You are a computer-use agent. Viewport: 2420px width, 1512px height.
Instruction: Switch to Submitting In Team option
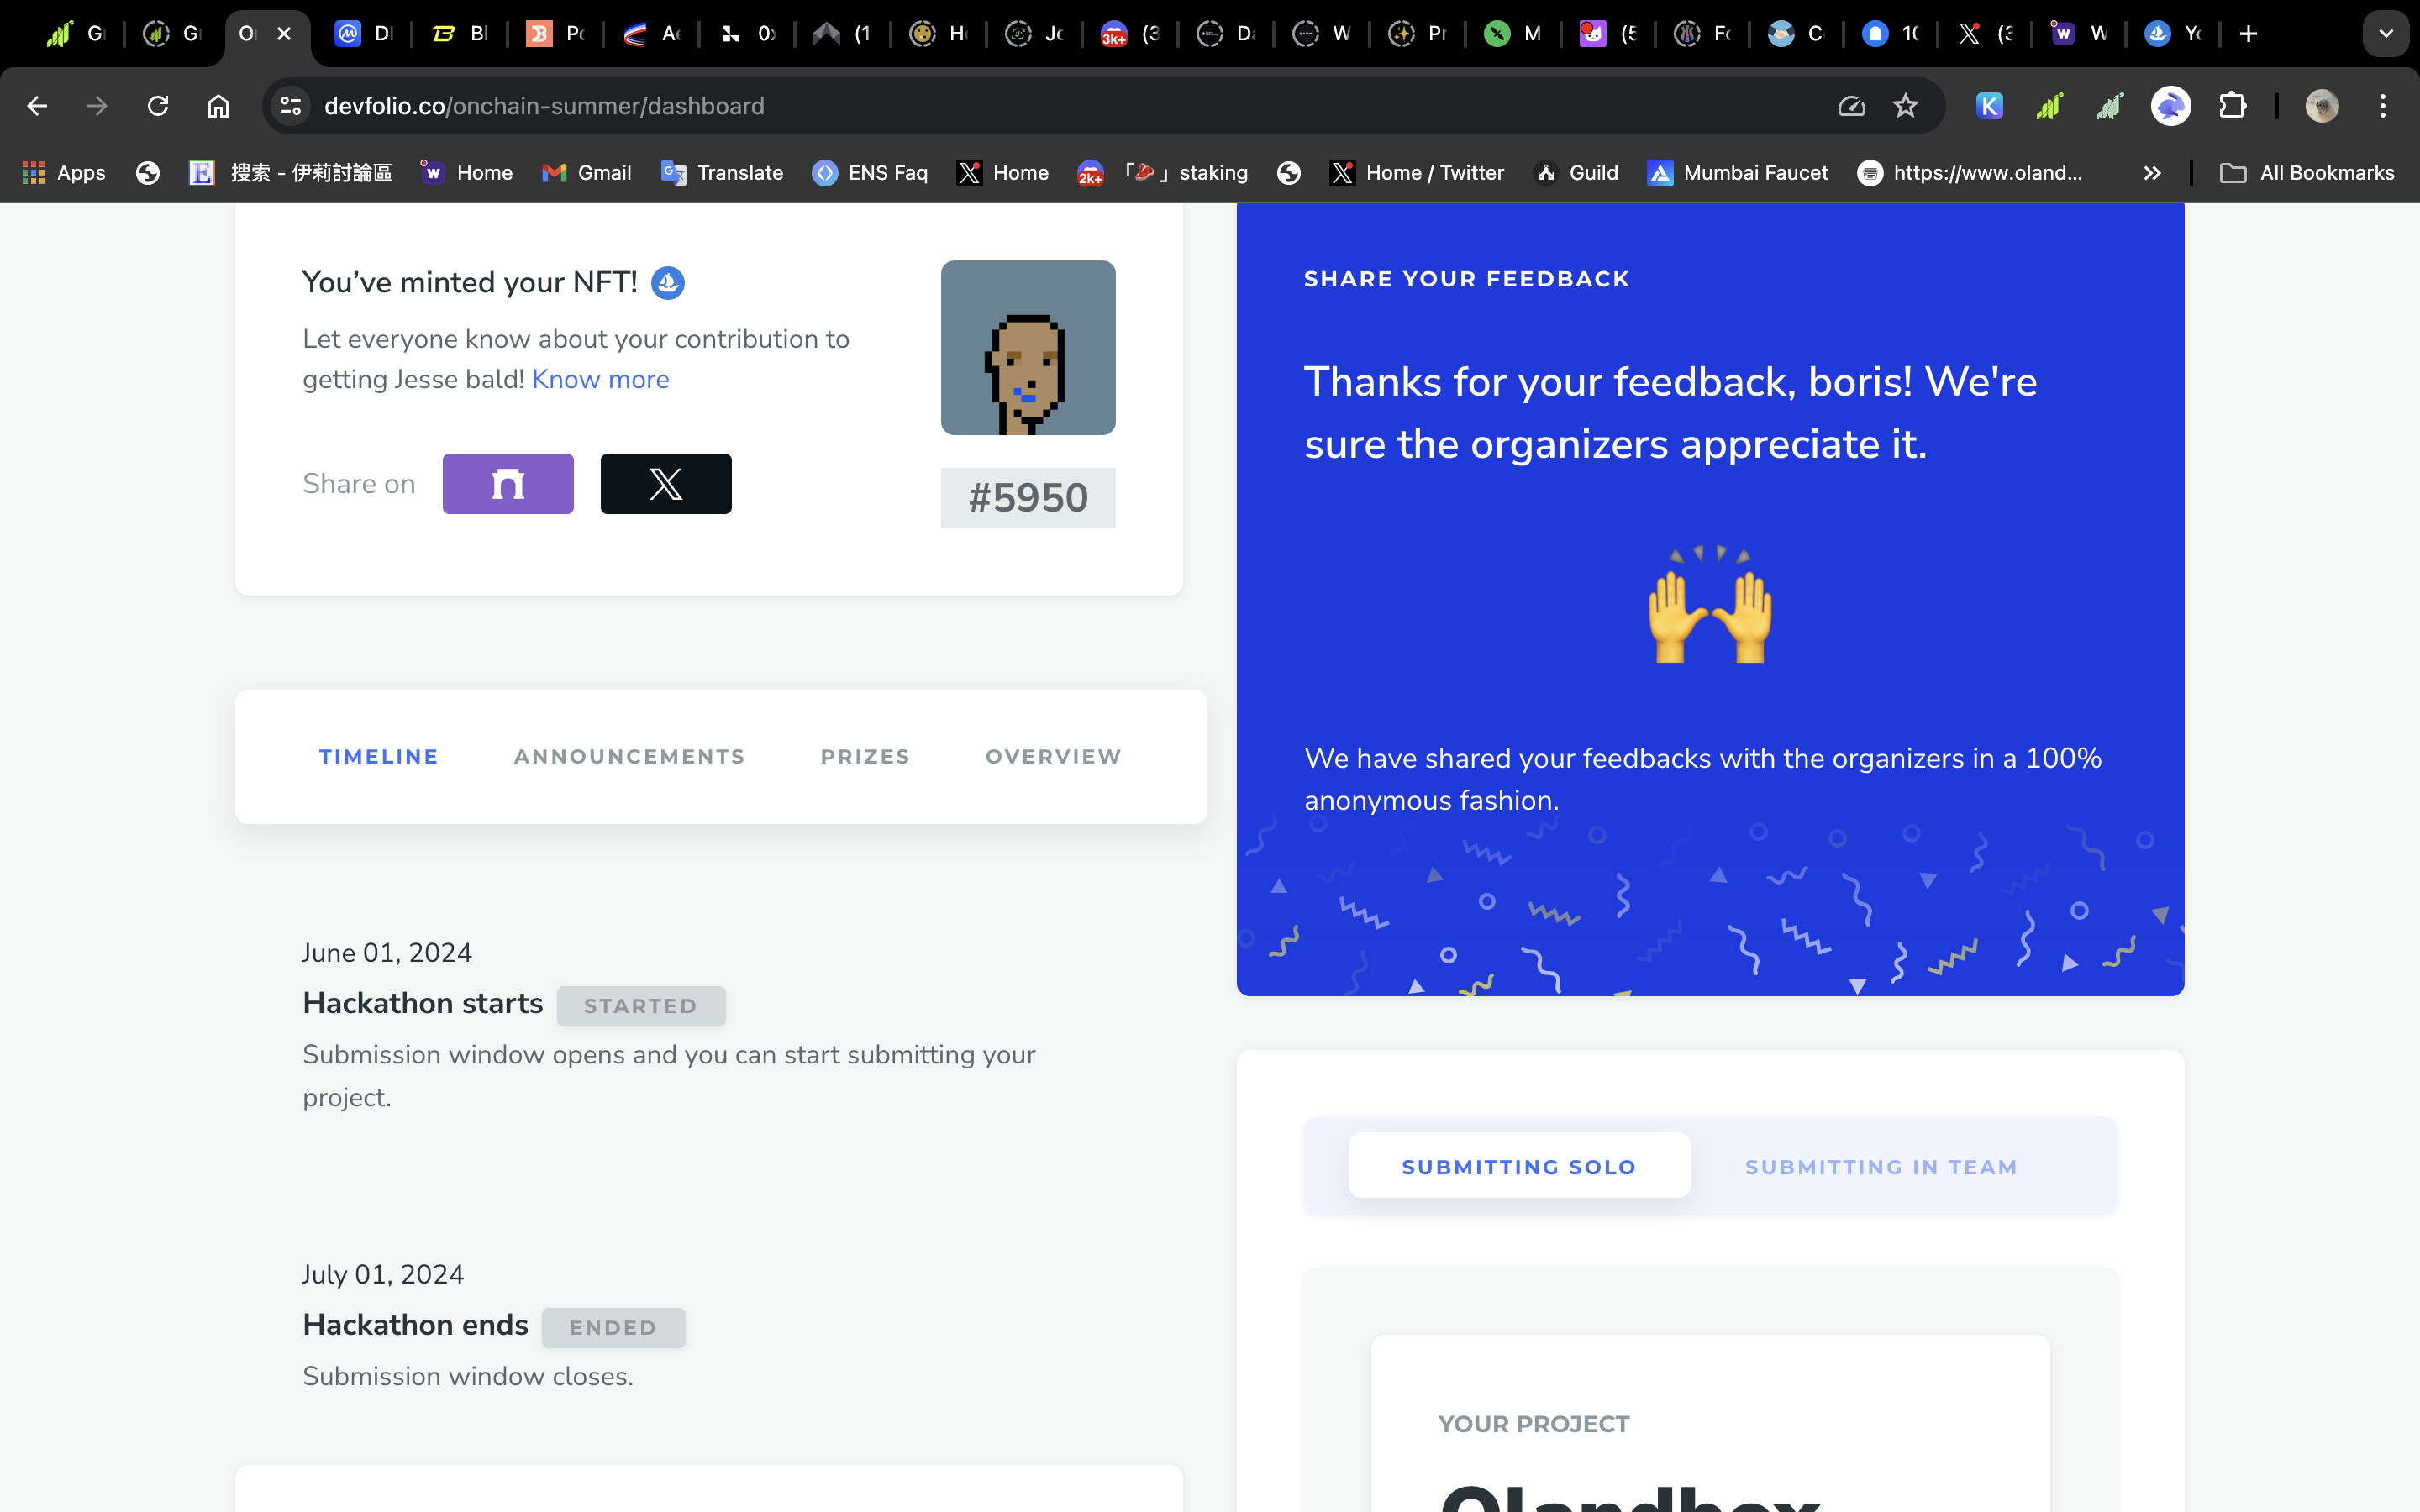tap(1881, 1166)
